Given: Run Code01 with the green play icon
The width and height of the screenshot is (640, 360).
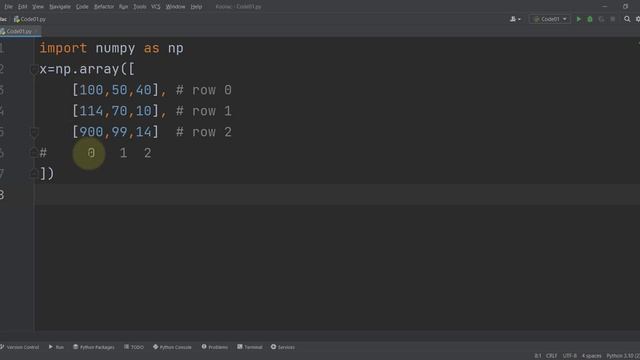Looking at the screenshot, I should tap(578, 19).
